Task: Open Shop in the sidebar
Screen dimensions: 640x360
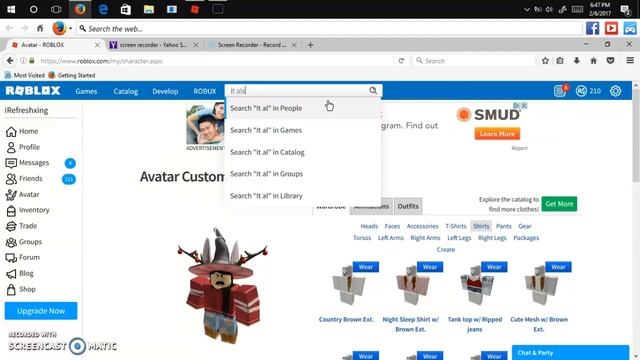Action: [x=21, y=289]
